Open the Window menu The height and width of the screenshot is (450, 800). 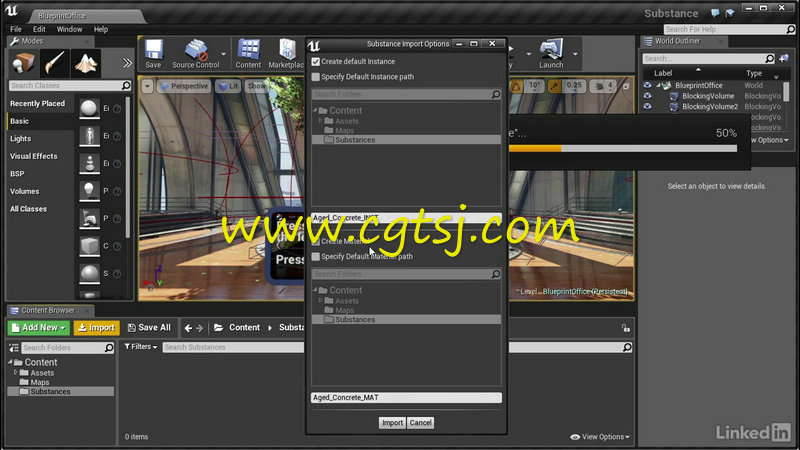point(69,29)
